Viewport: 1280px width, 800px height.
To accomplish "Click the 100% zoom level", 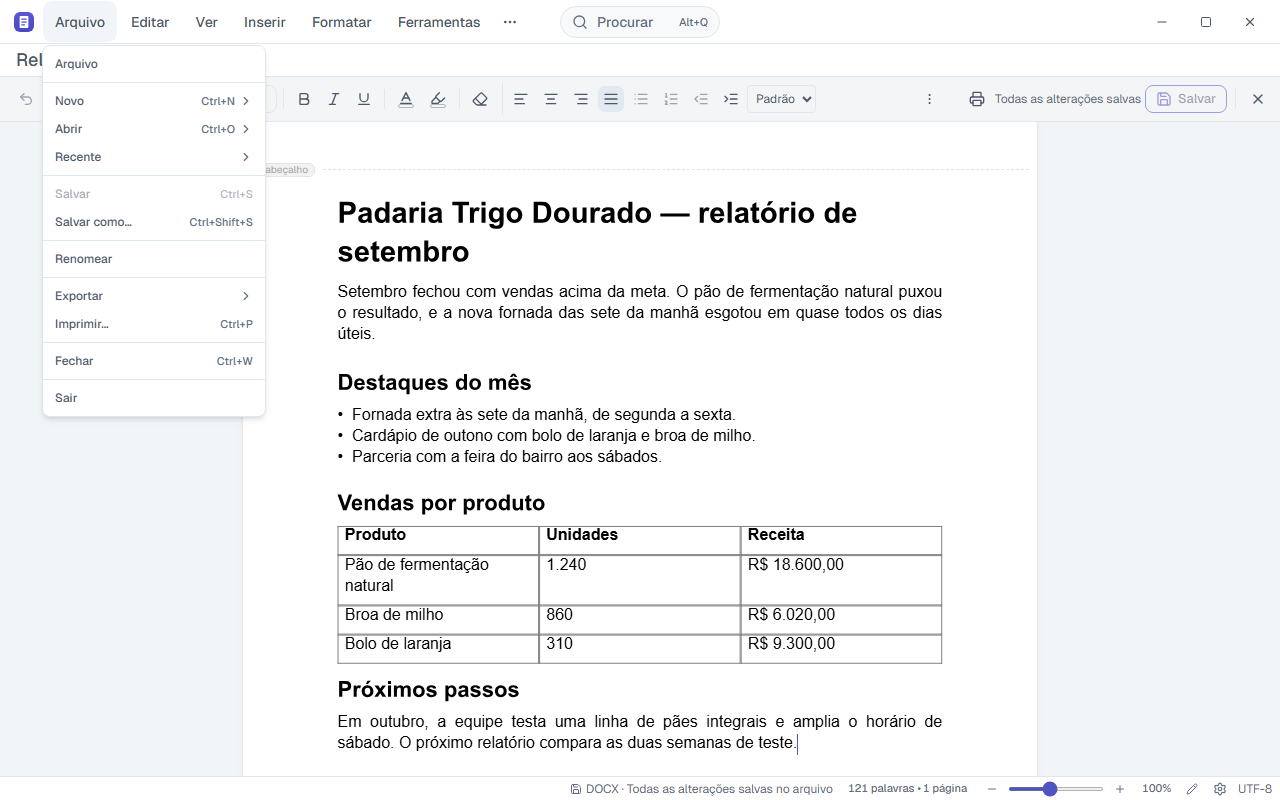I will [1156, 789].
